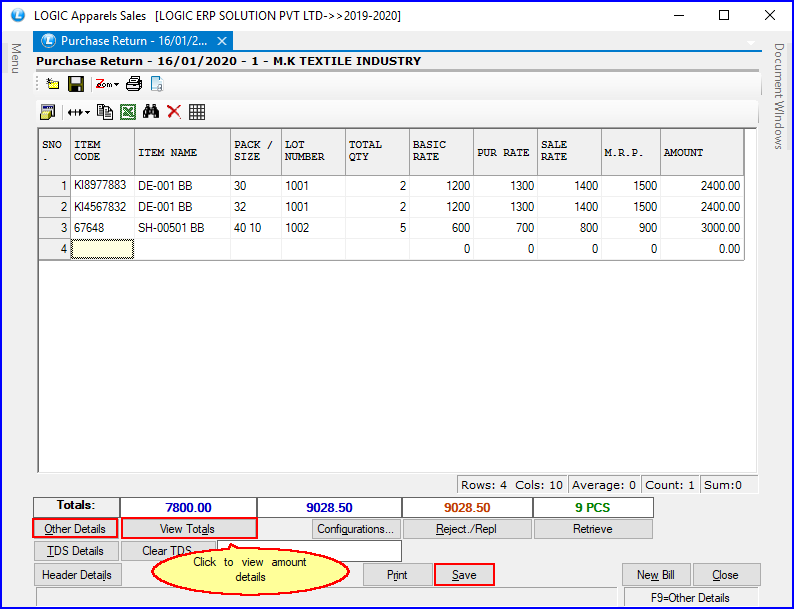Viewport: 794px width, 609px height.
Task: Click row header number 2
Action: (55, 207)
